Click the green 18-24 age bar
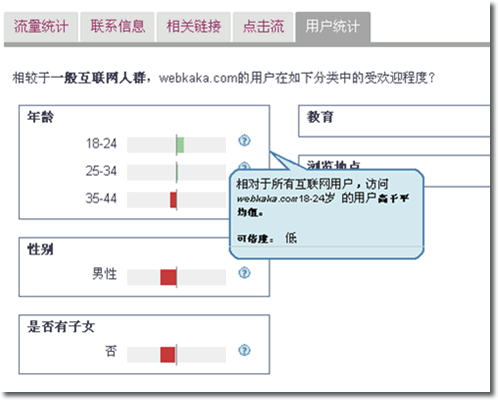Image resolution: width=498 pixels, height=400 pixels. tap(180, 145)
